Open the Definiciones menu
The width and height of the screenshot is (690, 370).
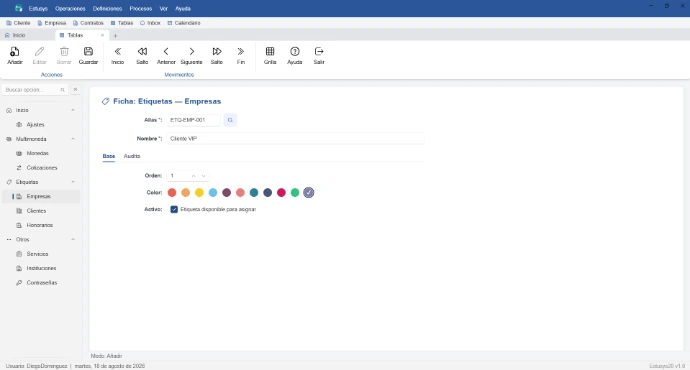pos(107,9)
